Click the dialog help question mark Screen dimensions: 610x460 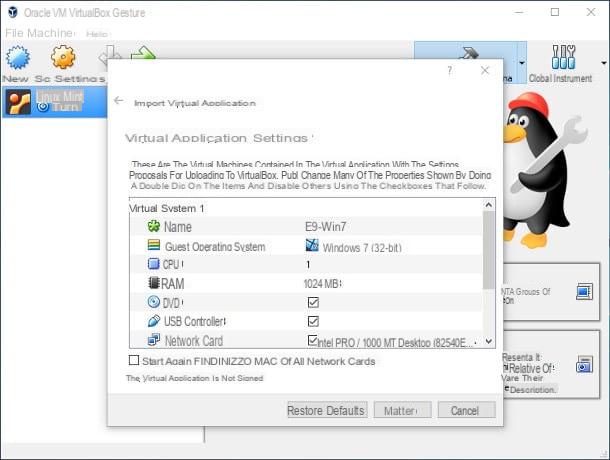pos(450,70)
